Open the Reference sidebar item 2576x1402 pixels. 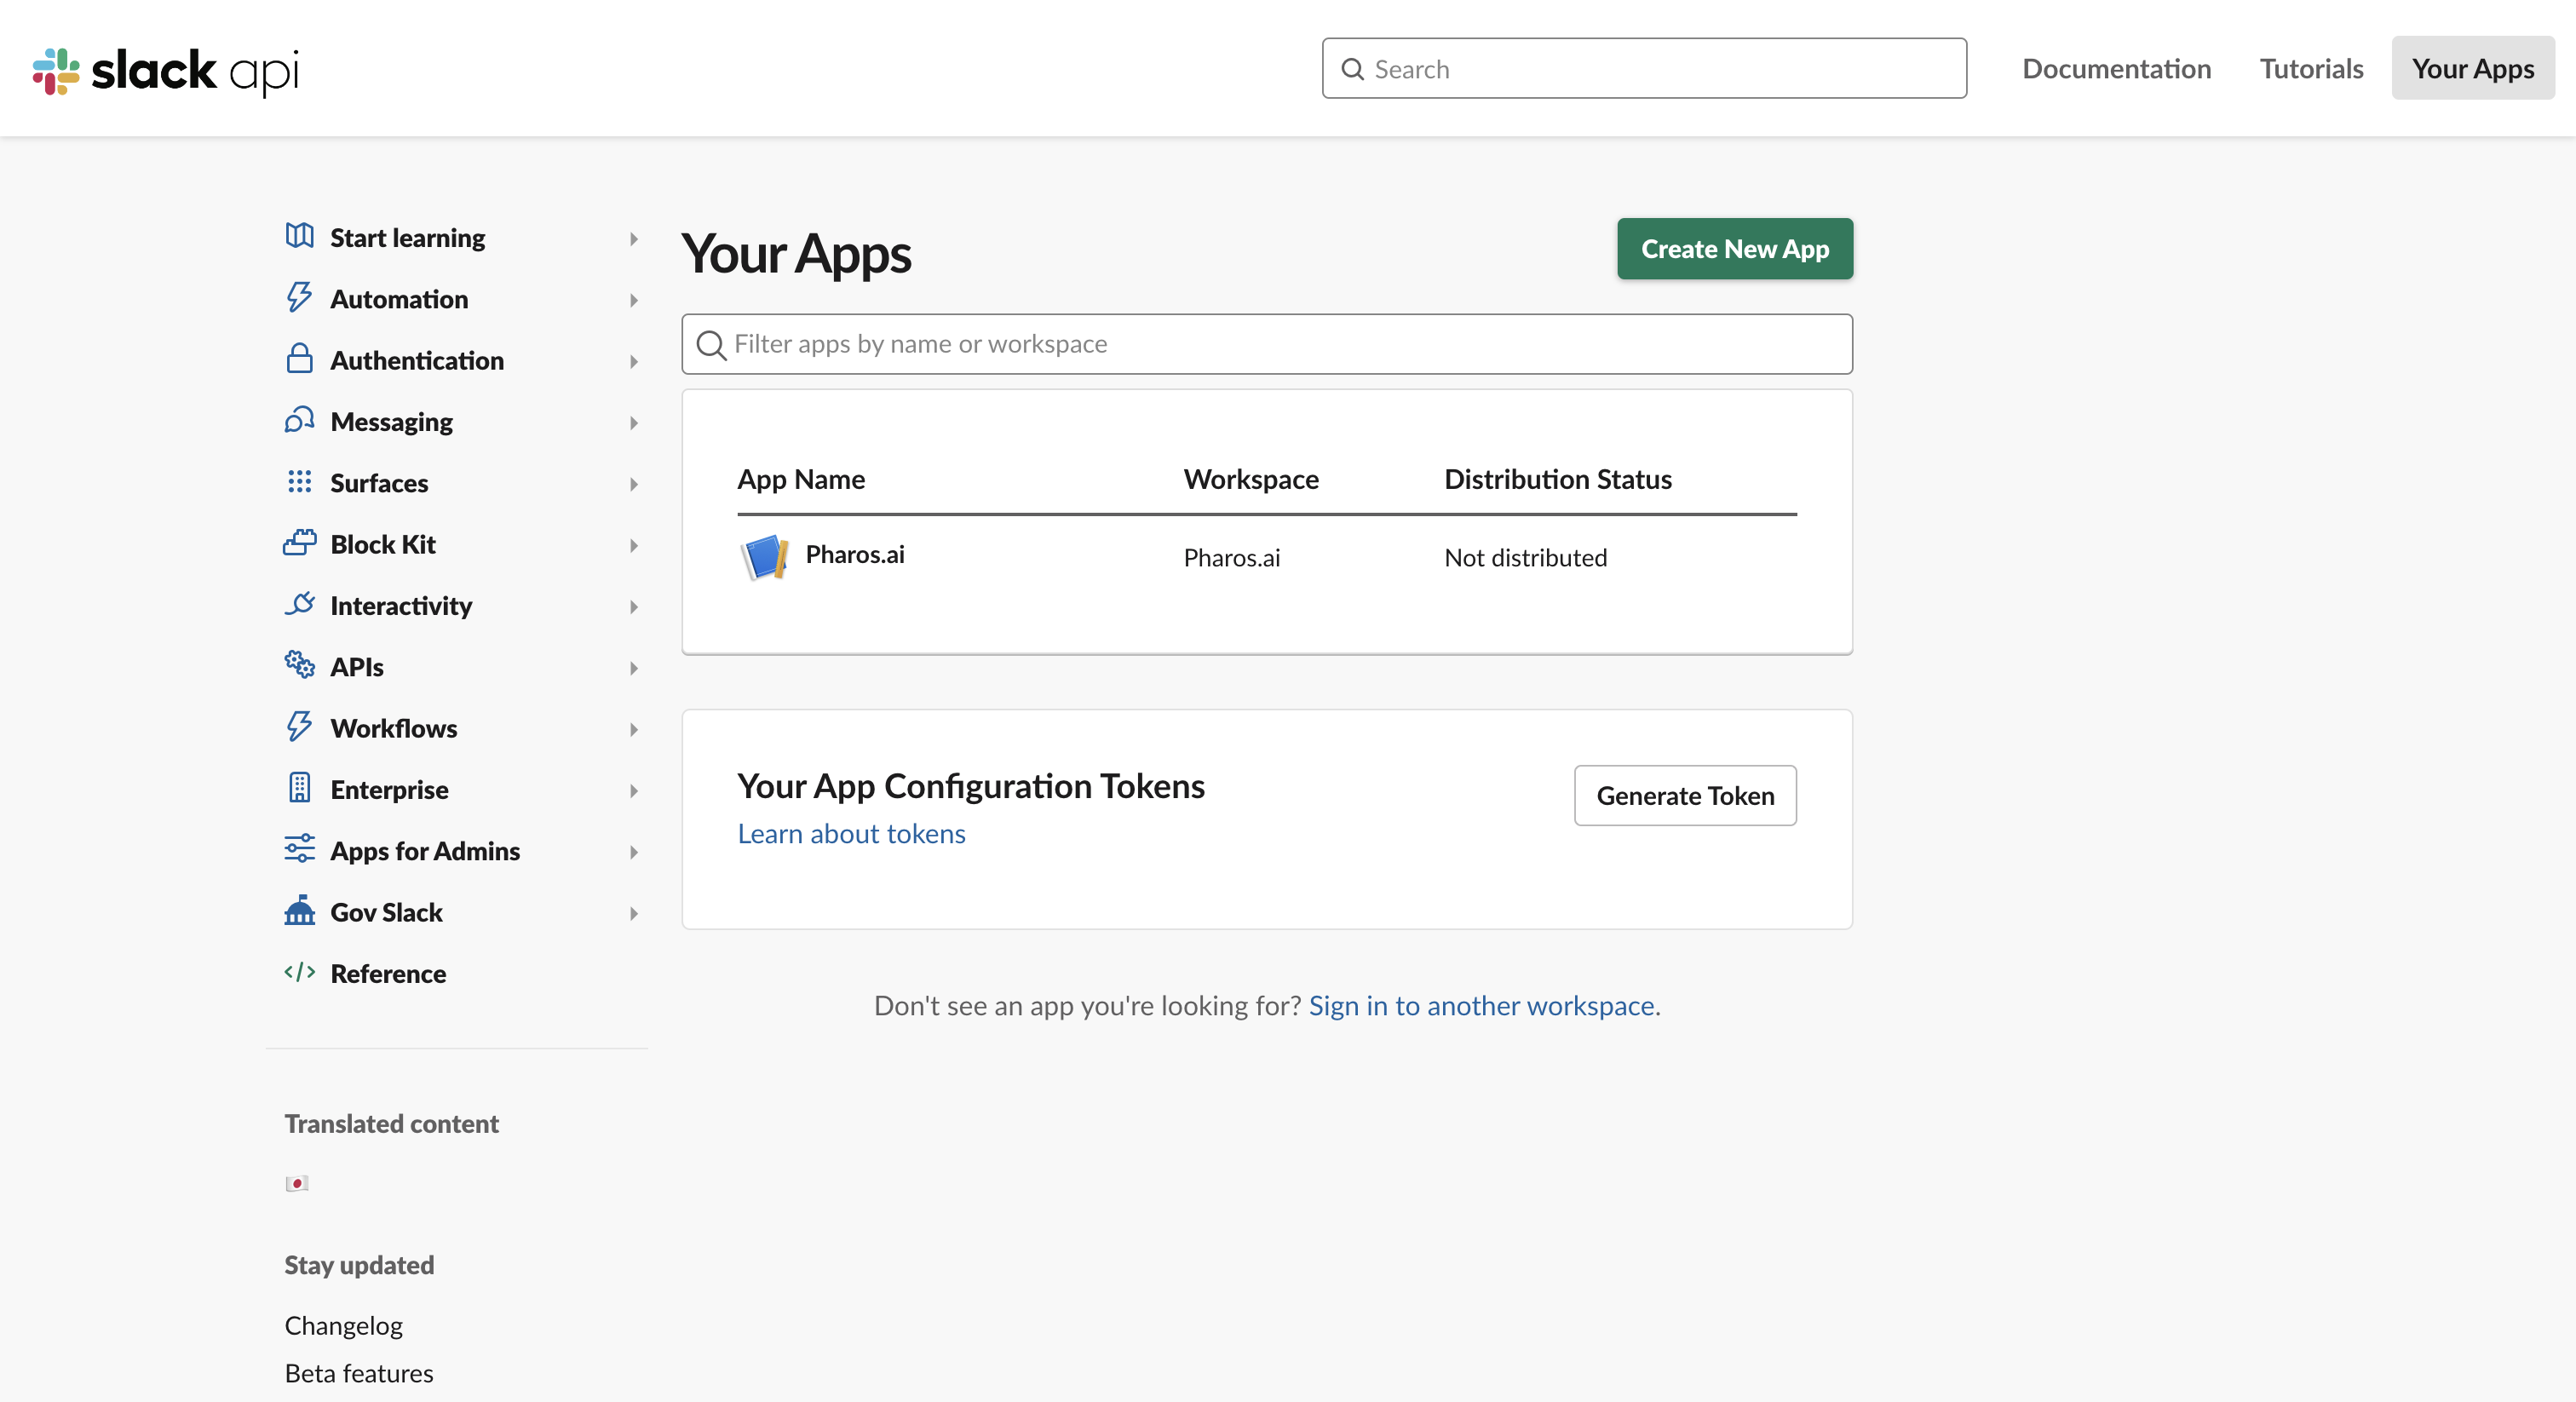[x=388, y=973]
